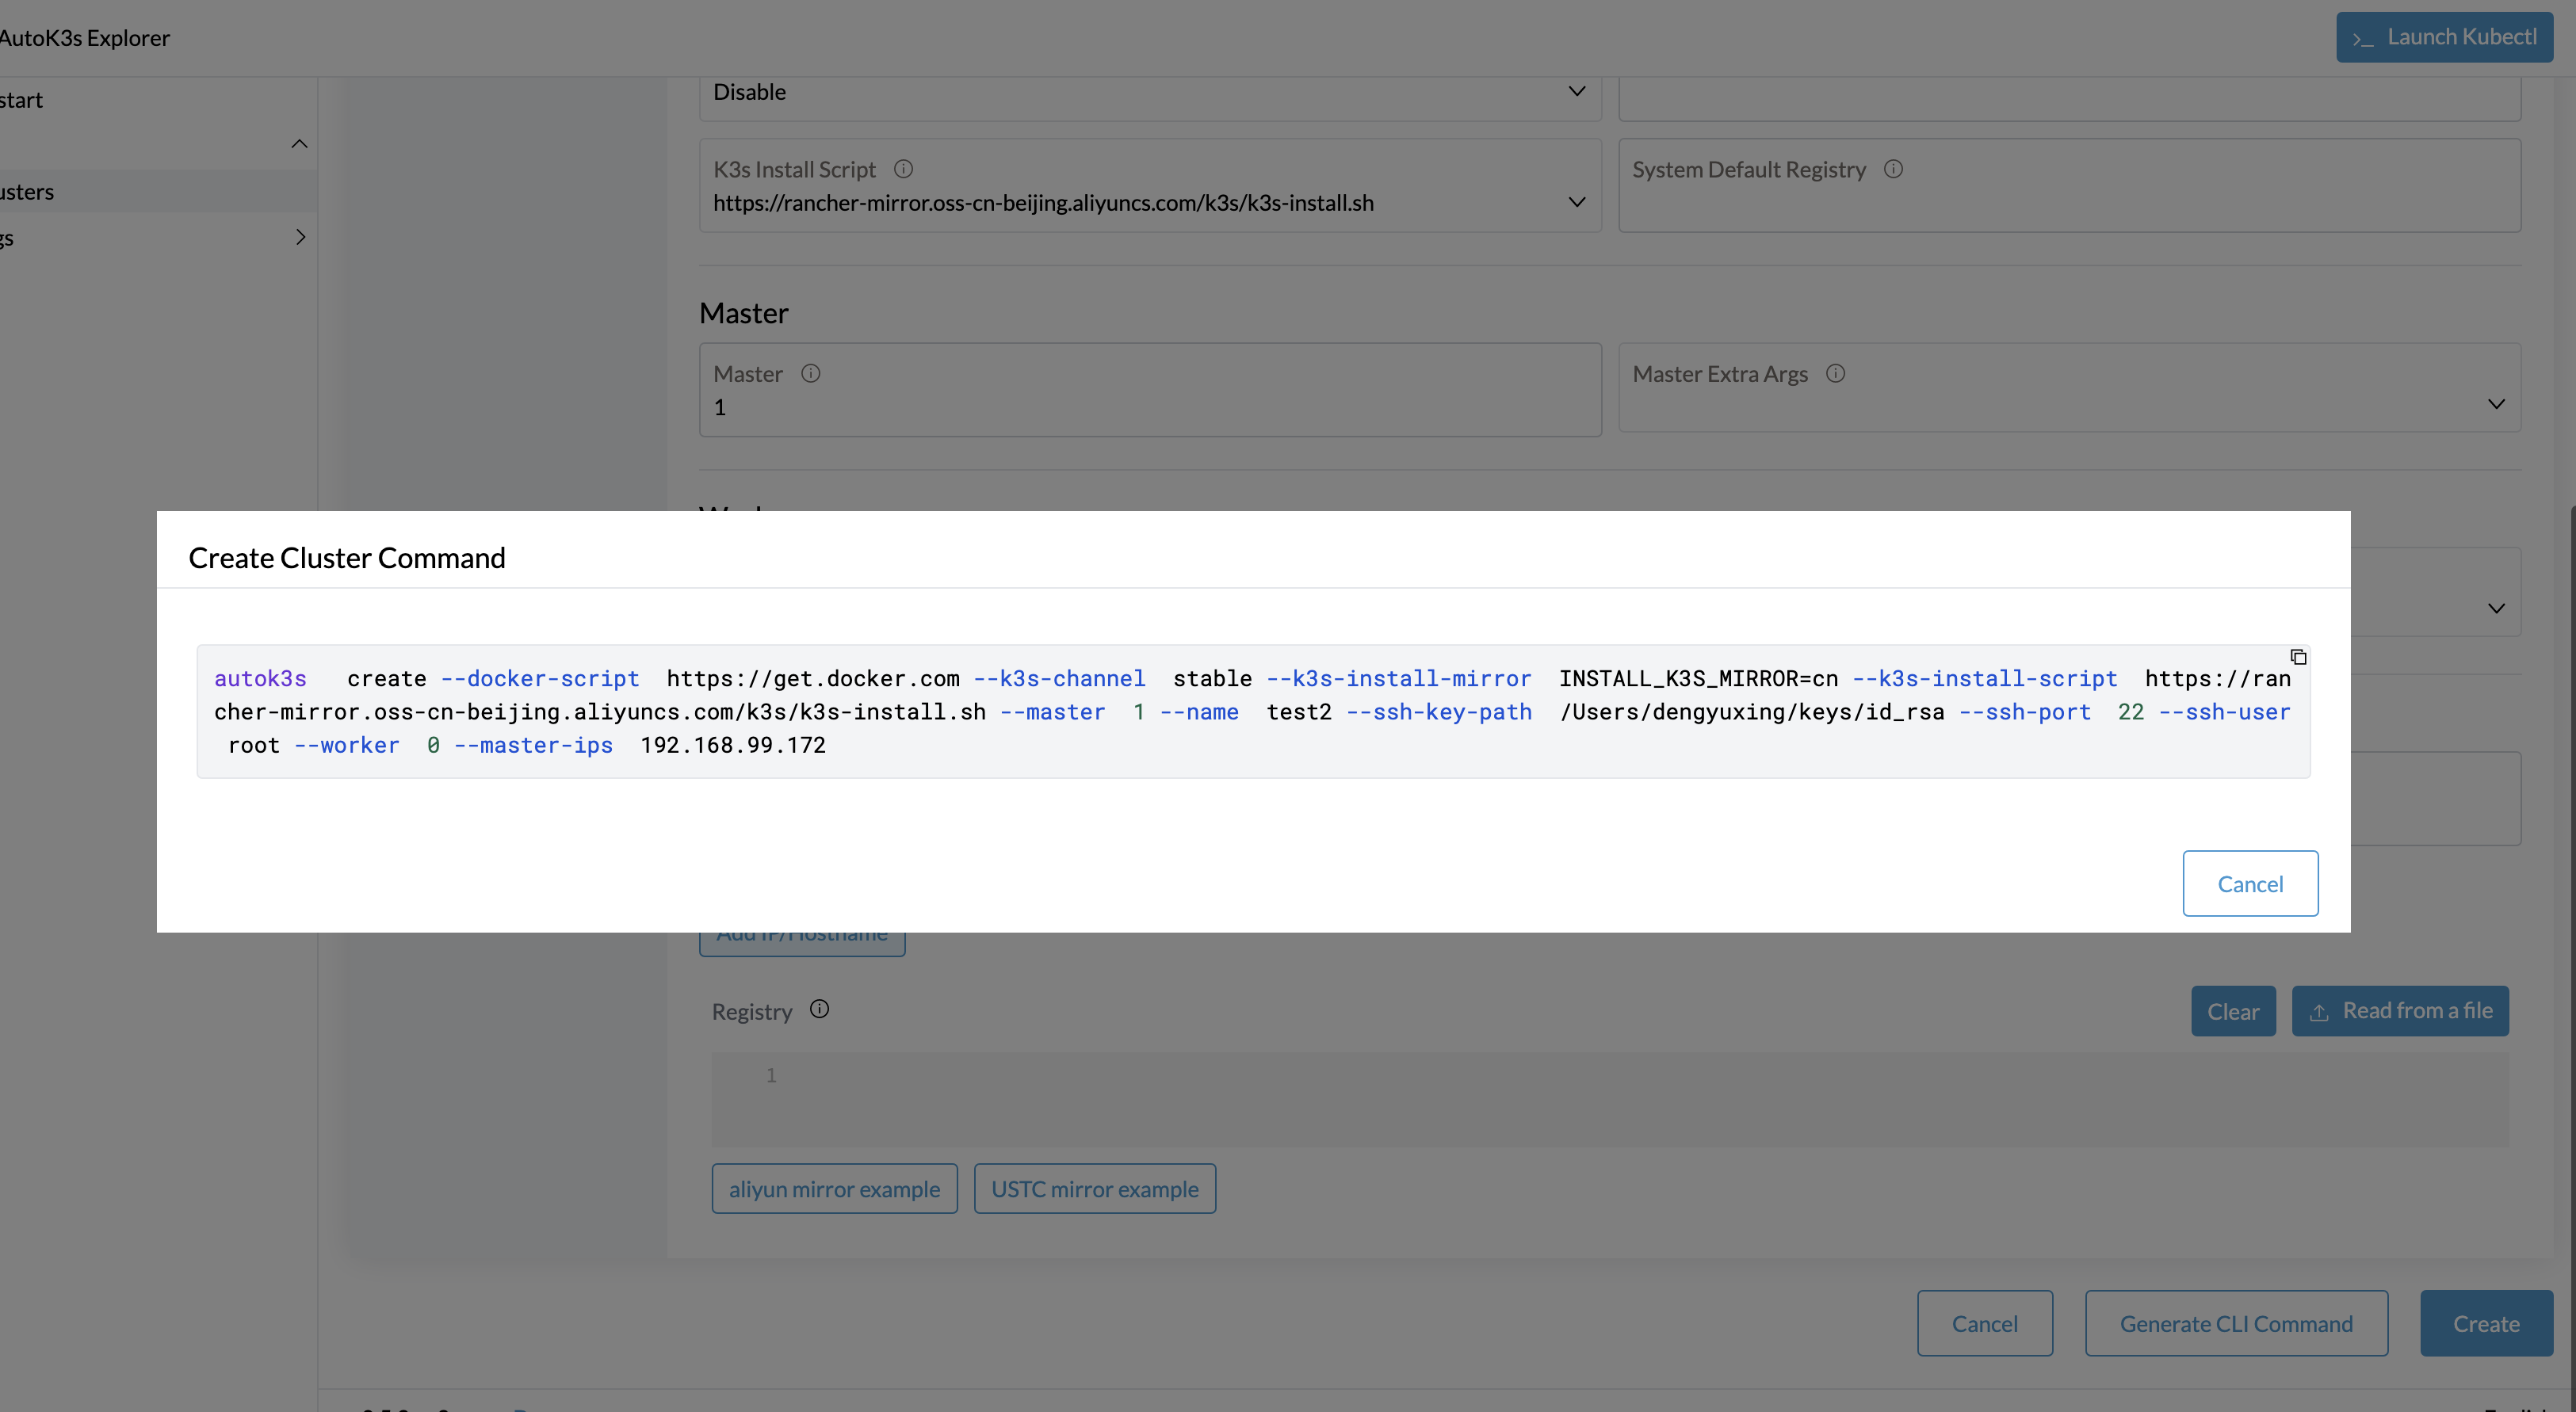Insert the aliyun mirror example

click(834, 1188)
